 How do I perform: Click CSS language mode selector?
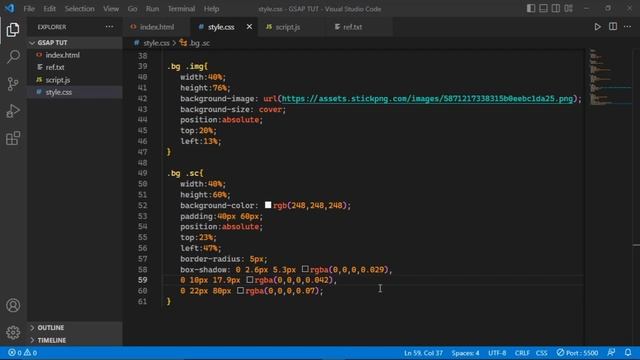pos(542,353)
